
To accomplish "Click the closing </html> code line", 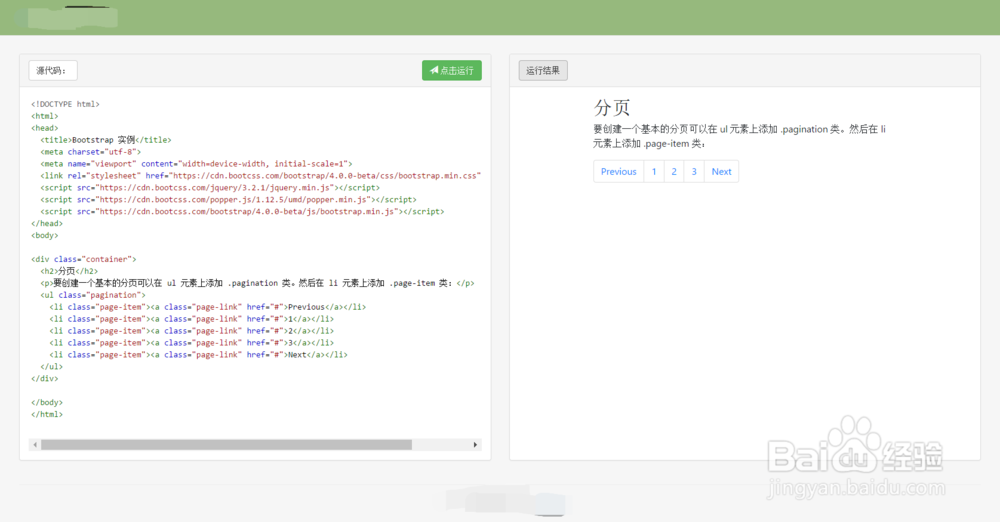I will tap(47, 414).
